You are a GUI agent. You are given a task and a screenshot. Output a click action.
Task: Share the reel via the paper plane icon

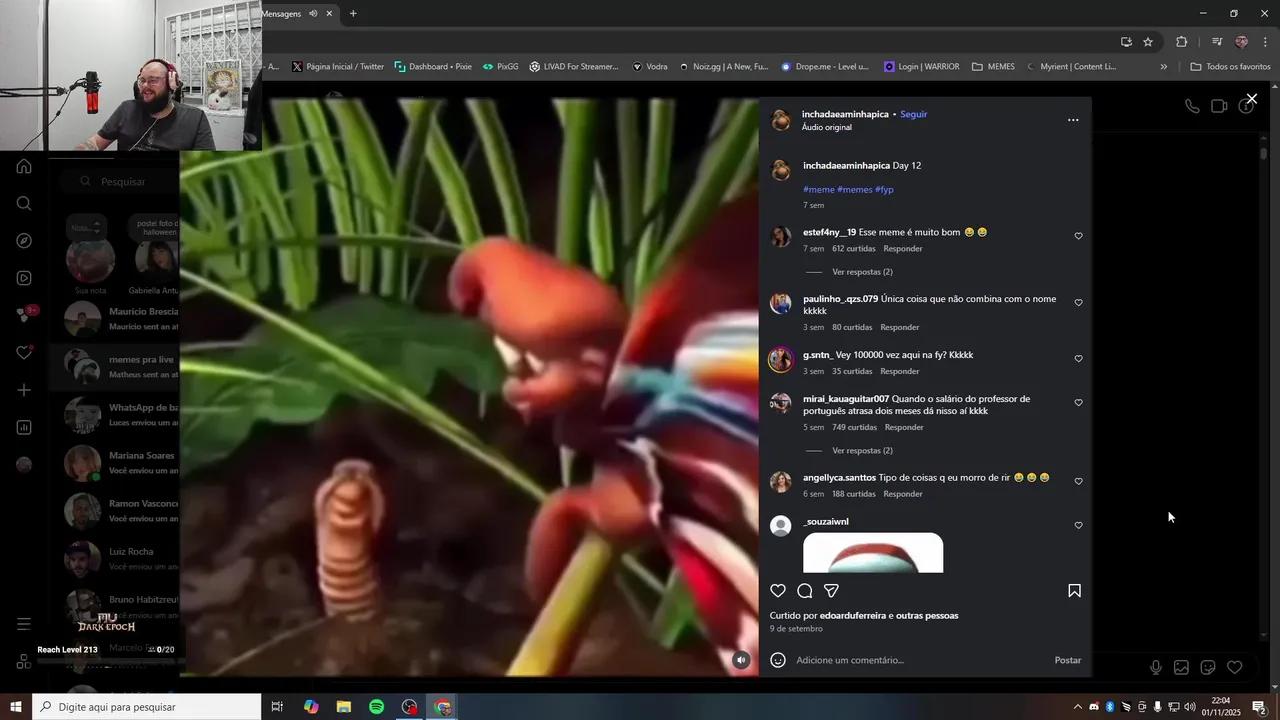tap(830, 590)
